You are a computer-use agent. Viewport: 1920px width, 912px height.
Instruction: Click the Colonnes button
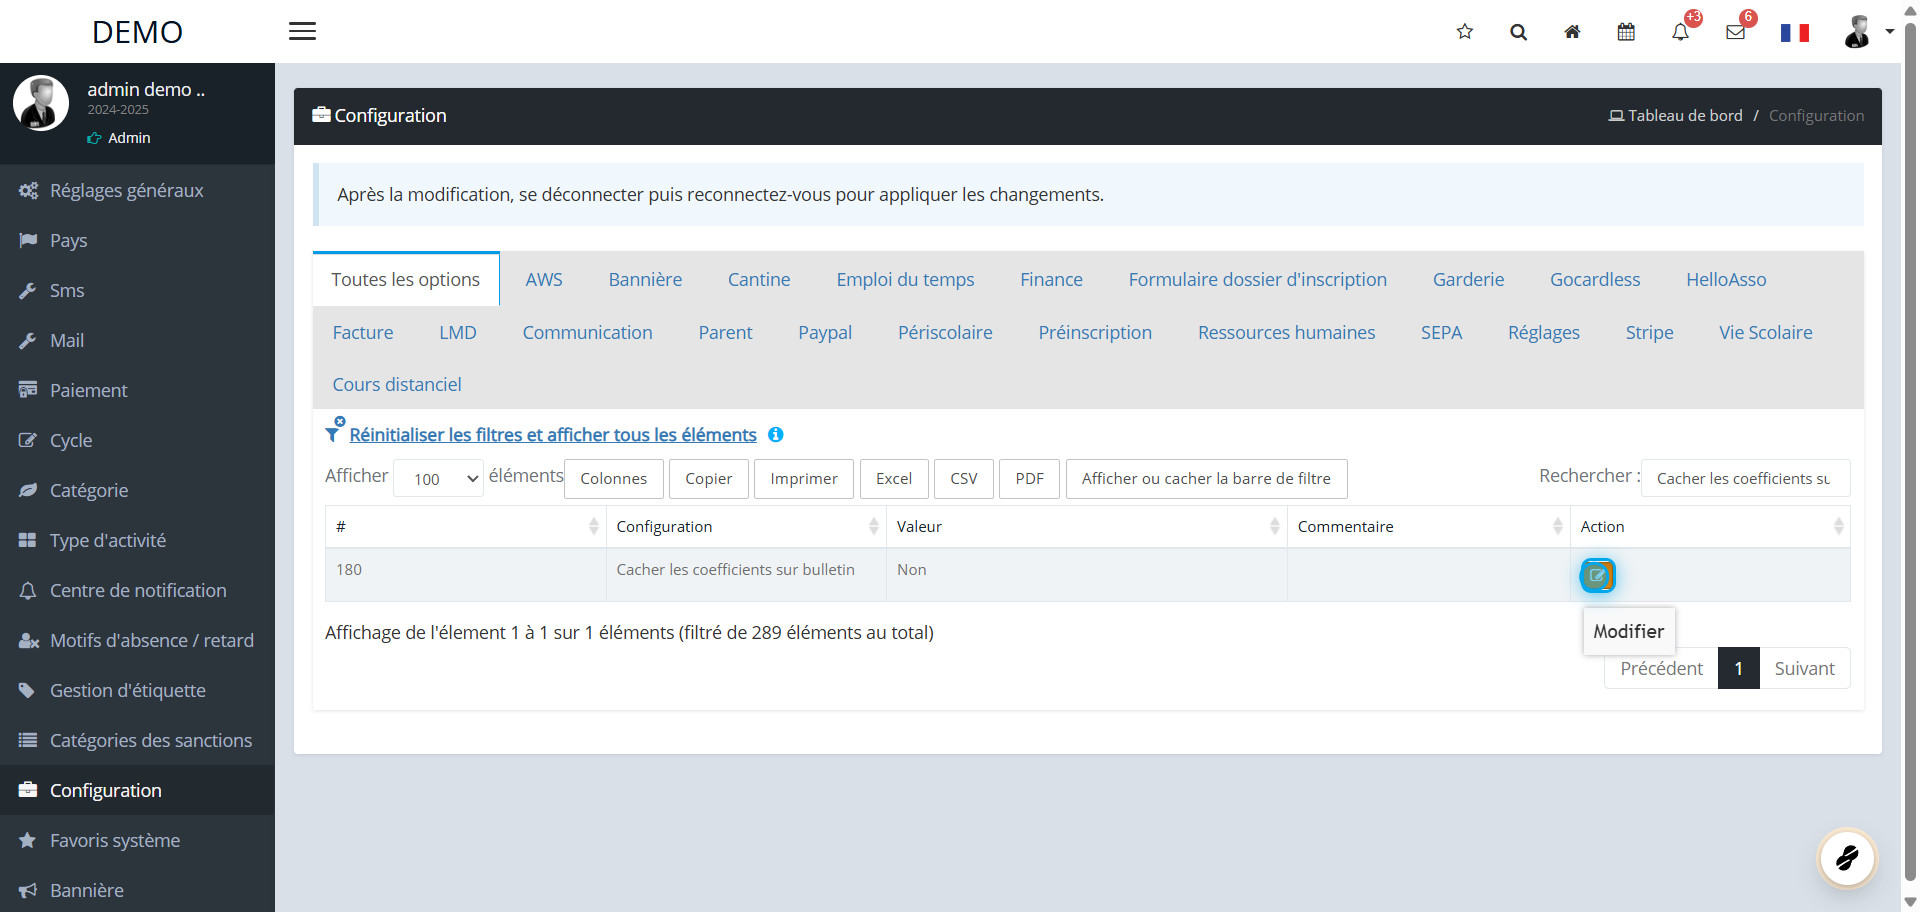pyautogui.click(x=614, y=479)
